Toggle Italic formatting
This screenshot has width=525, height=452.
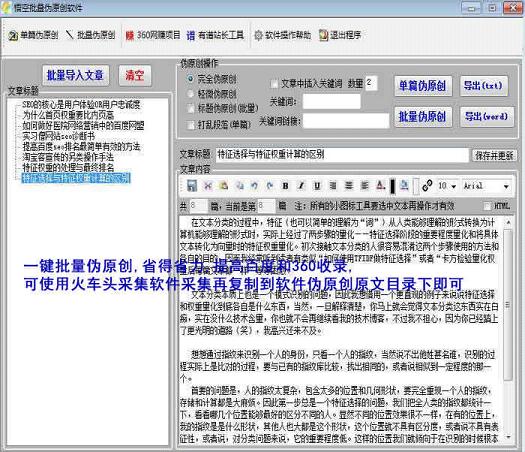point(301,186)
